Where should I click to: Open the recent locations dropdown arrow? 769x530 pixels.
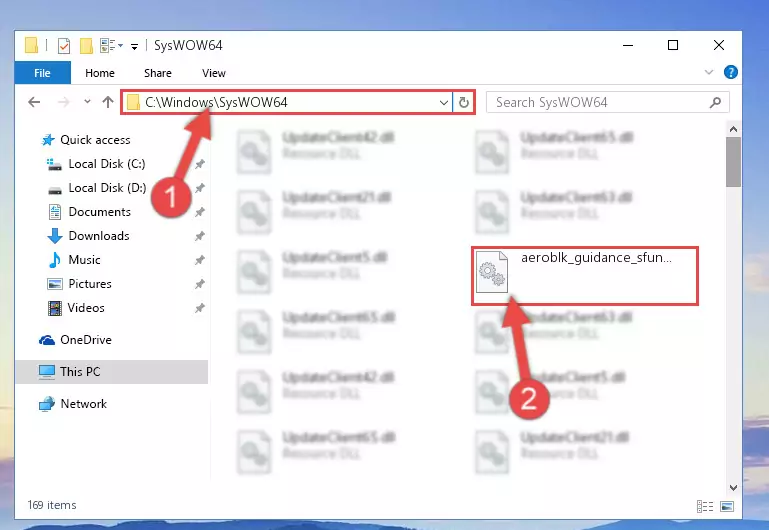(87, 101)
